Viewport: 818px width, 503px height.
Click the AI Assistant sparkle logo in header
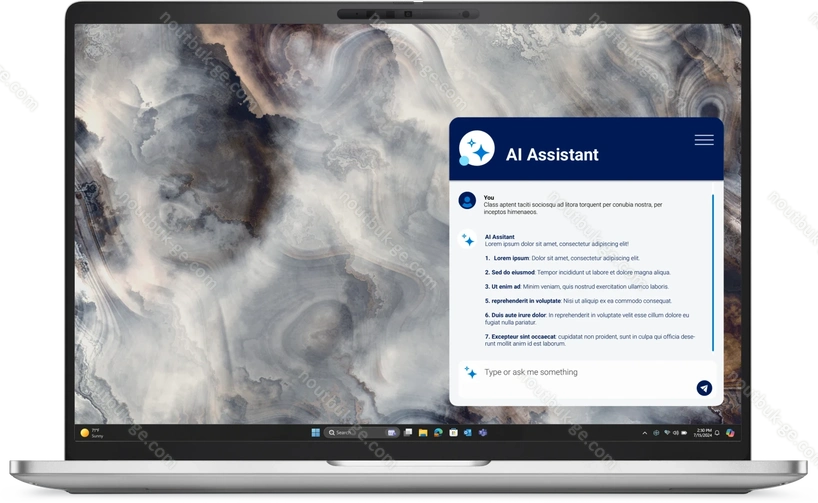477,151
